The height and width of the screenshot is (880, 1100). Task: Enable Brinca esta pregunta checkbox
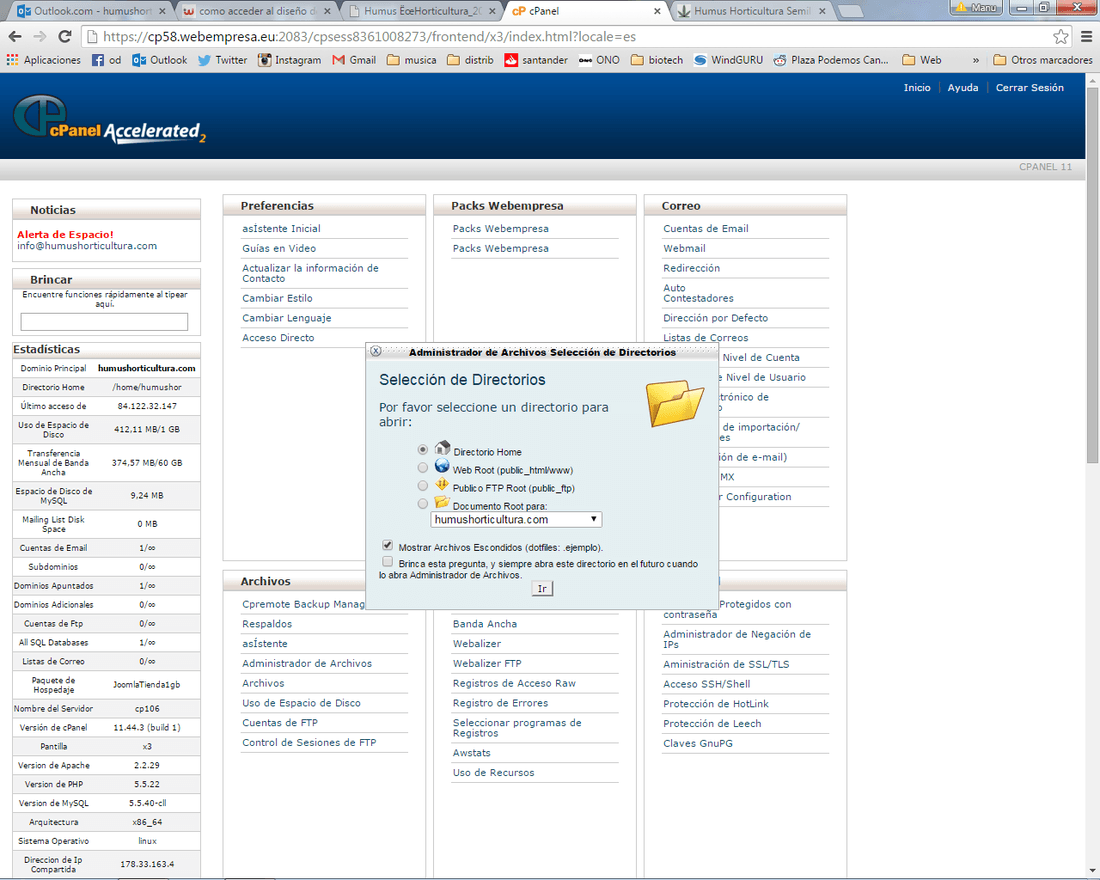click(387, 561)
